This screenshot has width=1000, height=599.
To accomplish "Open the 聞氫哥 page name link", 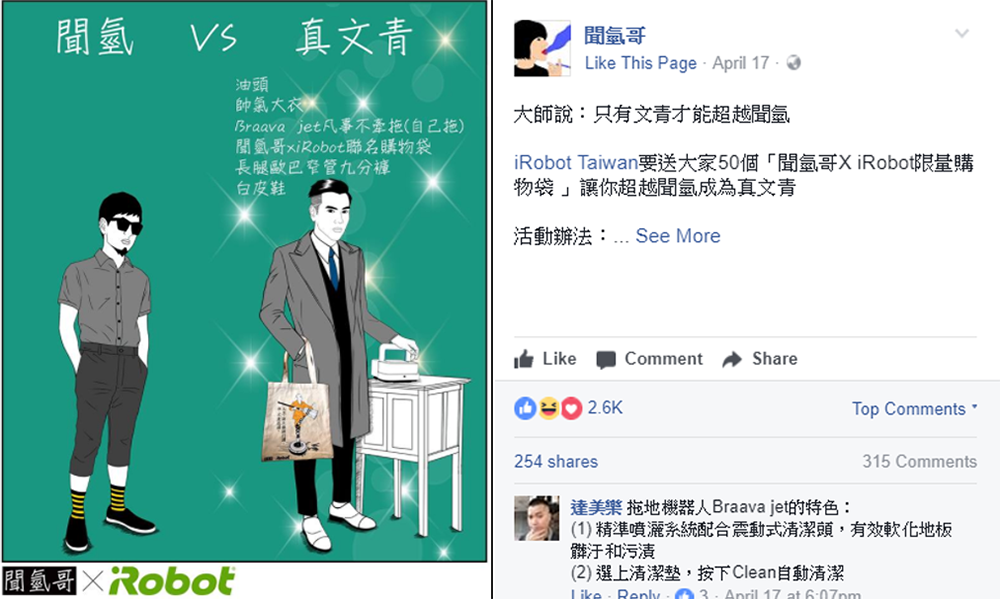I will pyautogui.click(x=615, y=35).
